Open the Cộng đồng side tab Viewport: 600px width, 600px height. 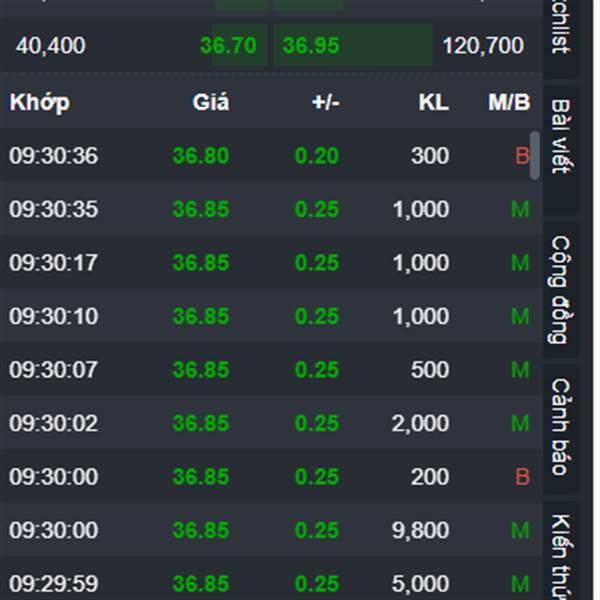coord(561,290)
